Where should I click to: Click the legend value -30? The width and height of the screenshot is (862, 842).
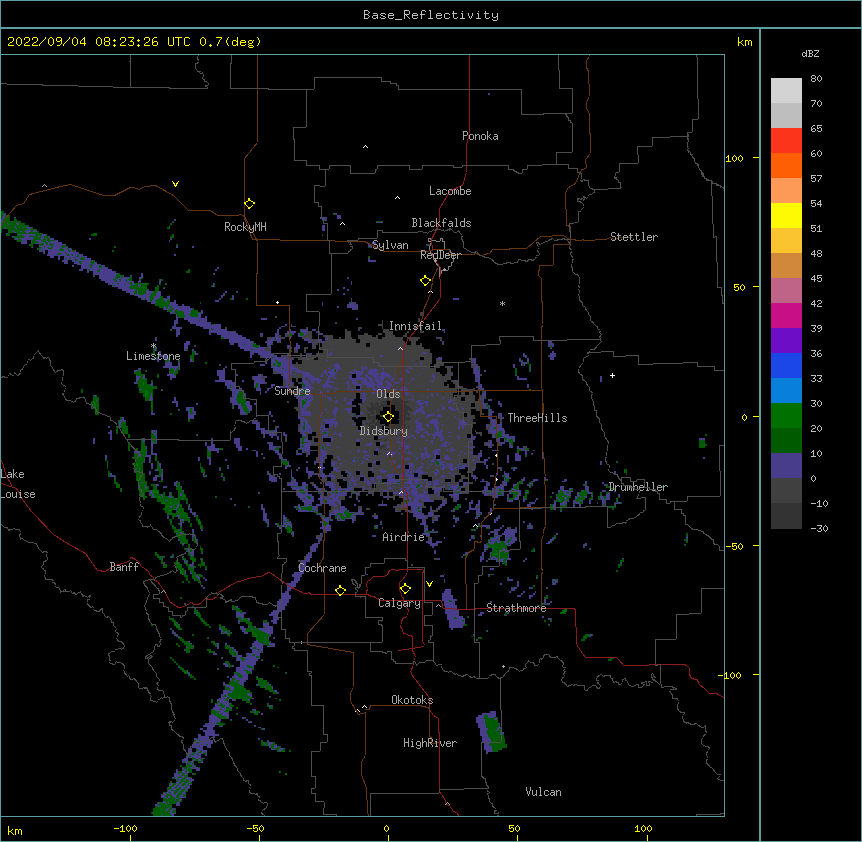tap(819, 528)
